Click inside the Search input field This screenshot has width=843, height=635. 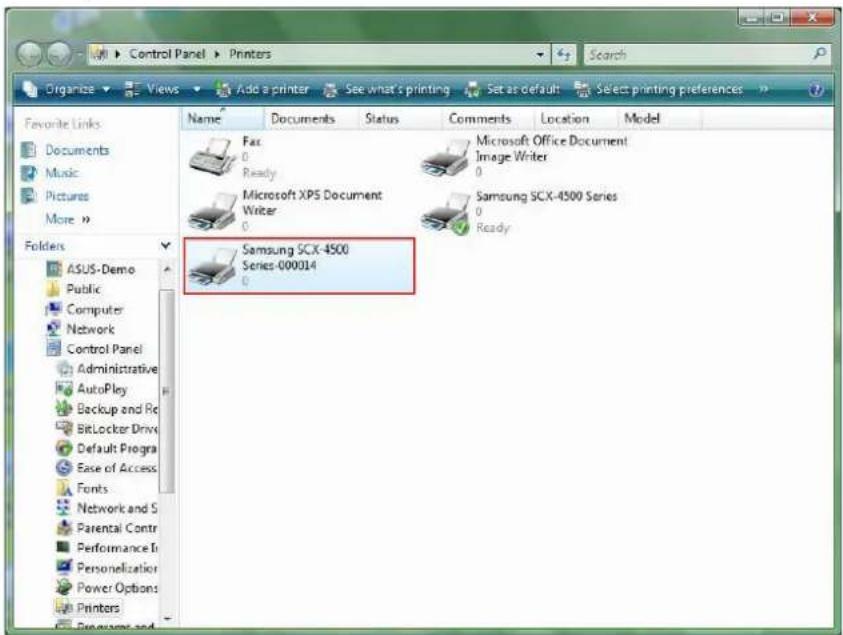click(699, 55)
